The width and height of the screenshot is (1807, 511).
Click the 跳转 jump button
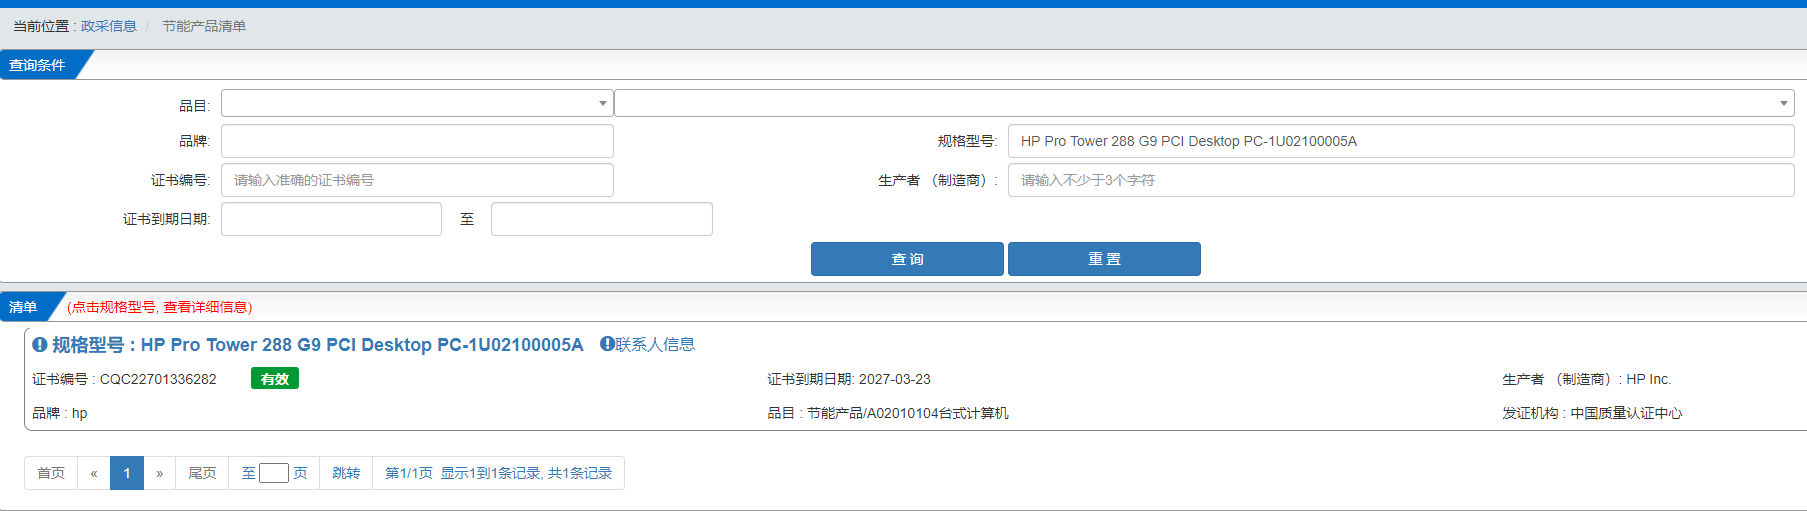coord(346,473)
